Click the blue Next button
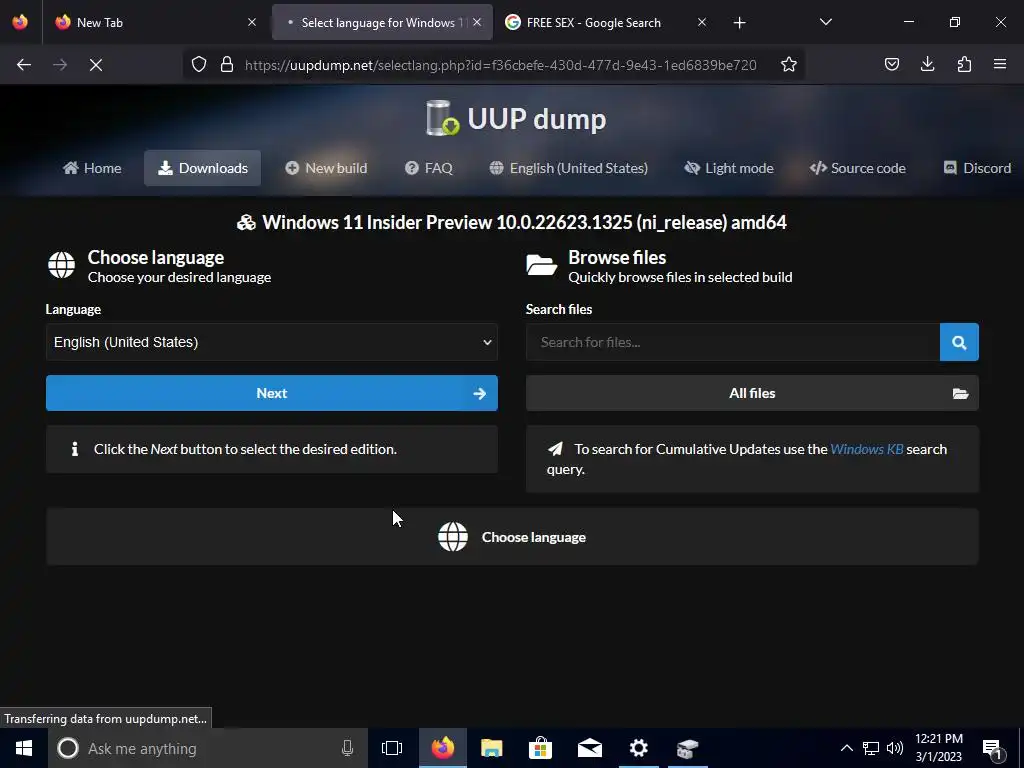Screen dimensions: 1024x768 coord(272,393)
